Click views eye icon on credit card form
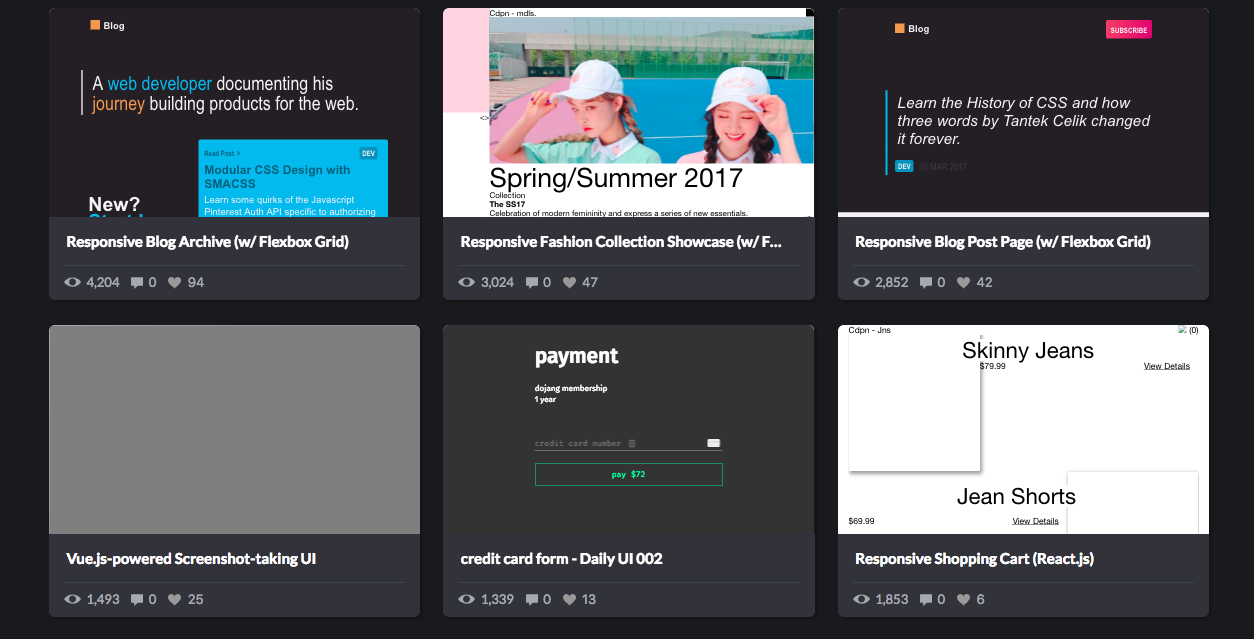The height and width of the screenshot is (639, 1254). click(x=466, y=600)
